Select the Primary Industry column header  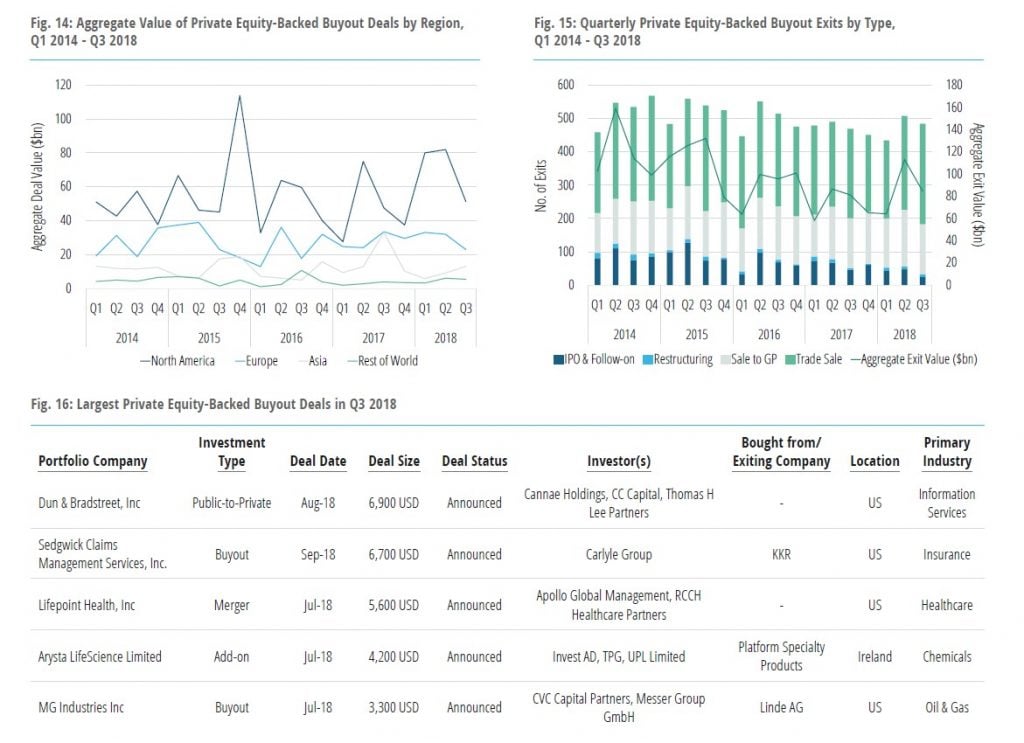pos(946,452)
